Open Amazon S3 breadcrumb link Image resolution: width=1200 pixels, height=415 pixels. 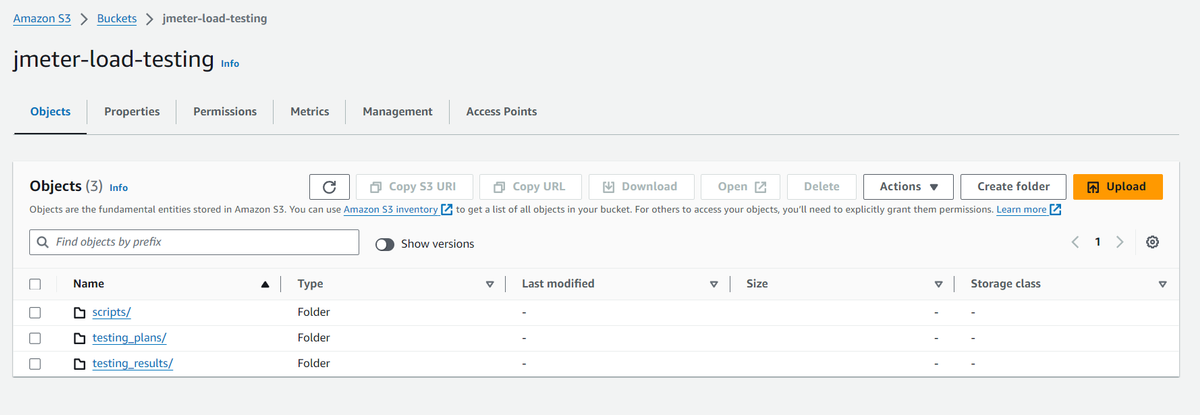coord(42,18)
